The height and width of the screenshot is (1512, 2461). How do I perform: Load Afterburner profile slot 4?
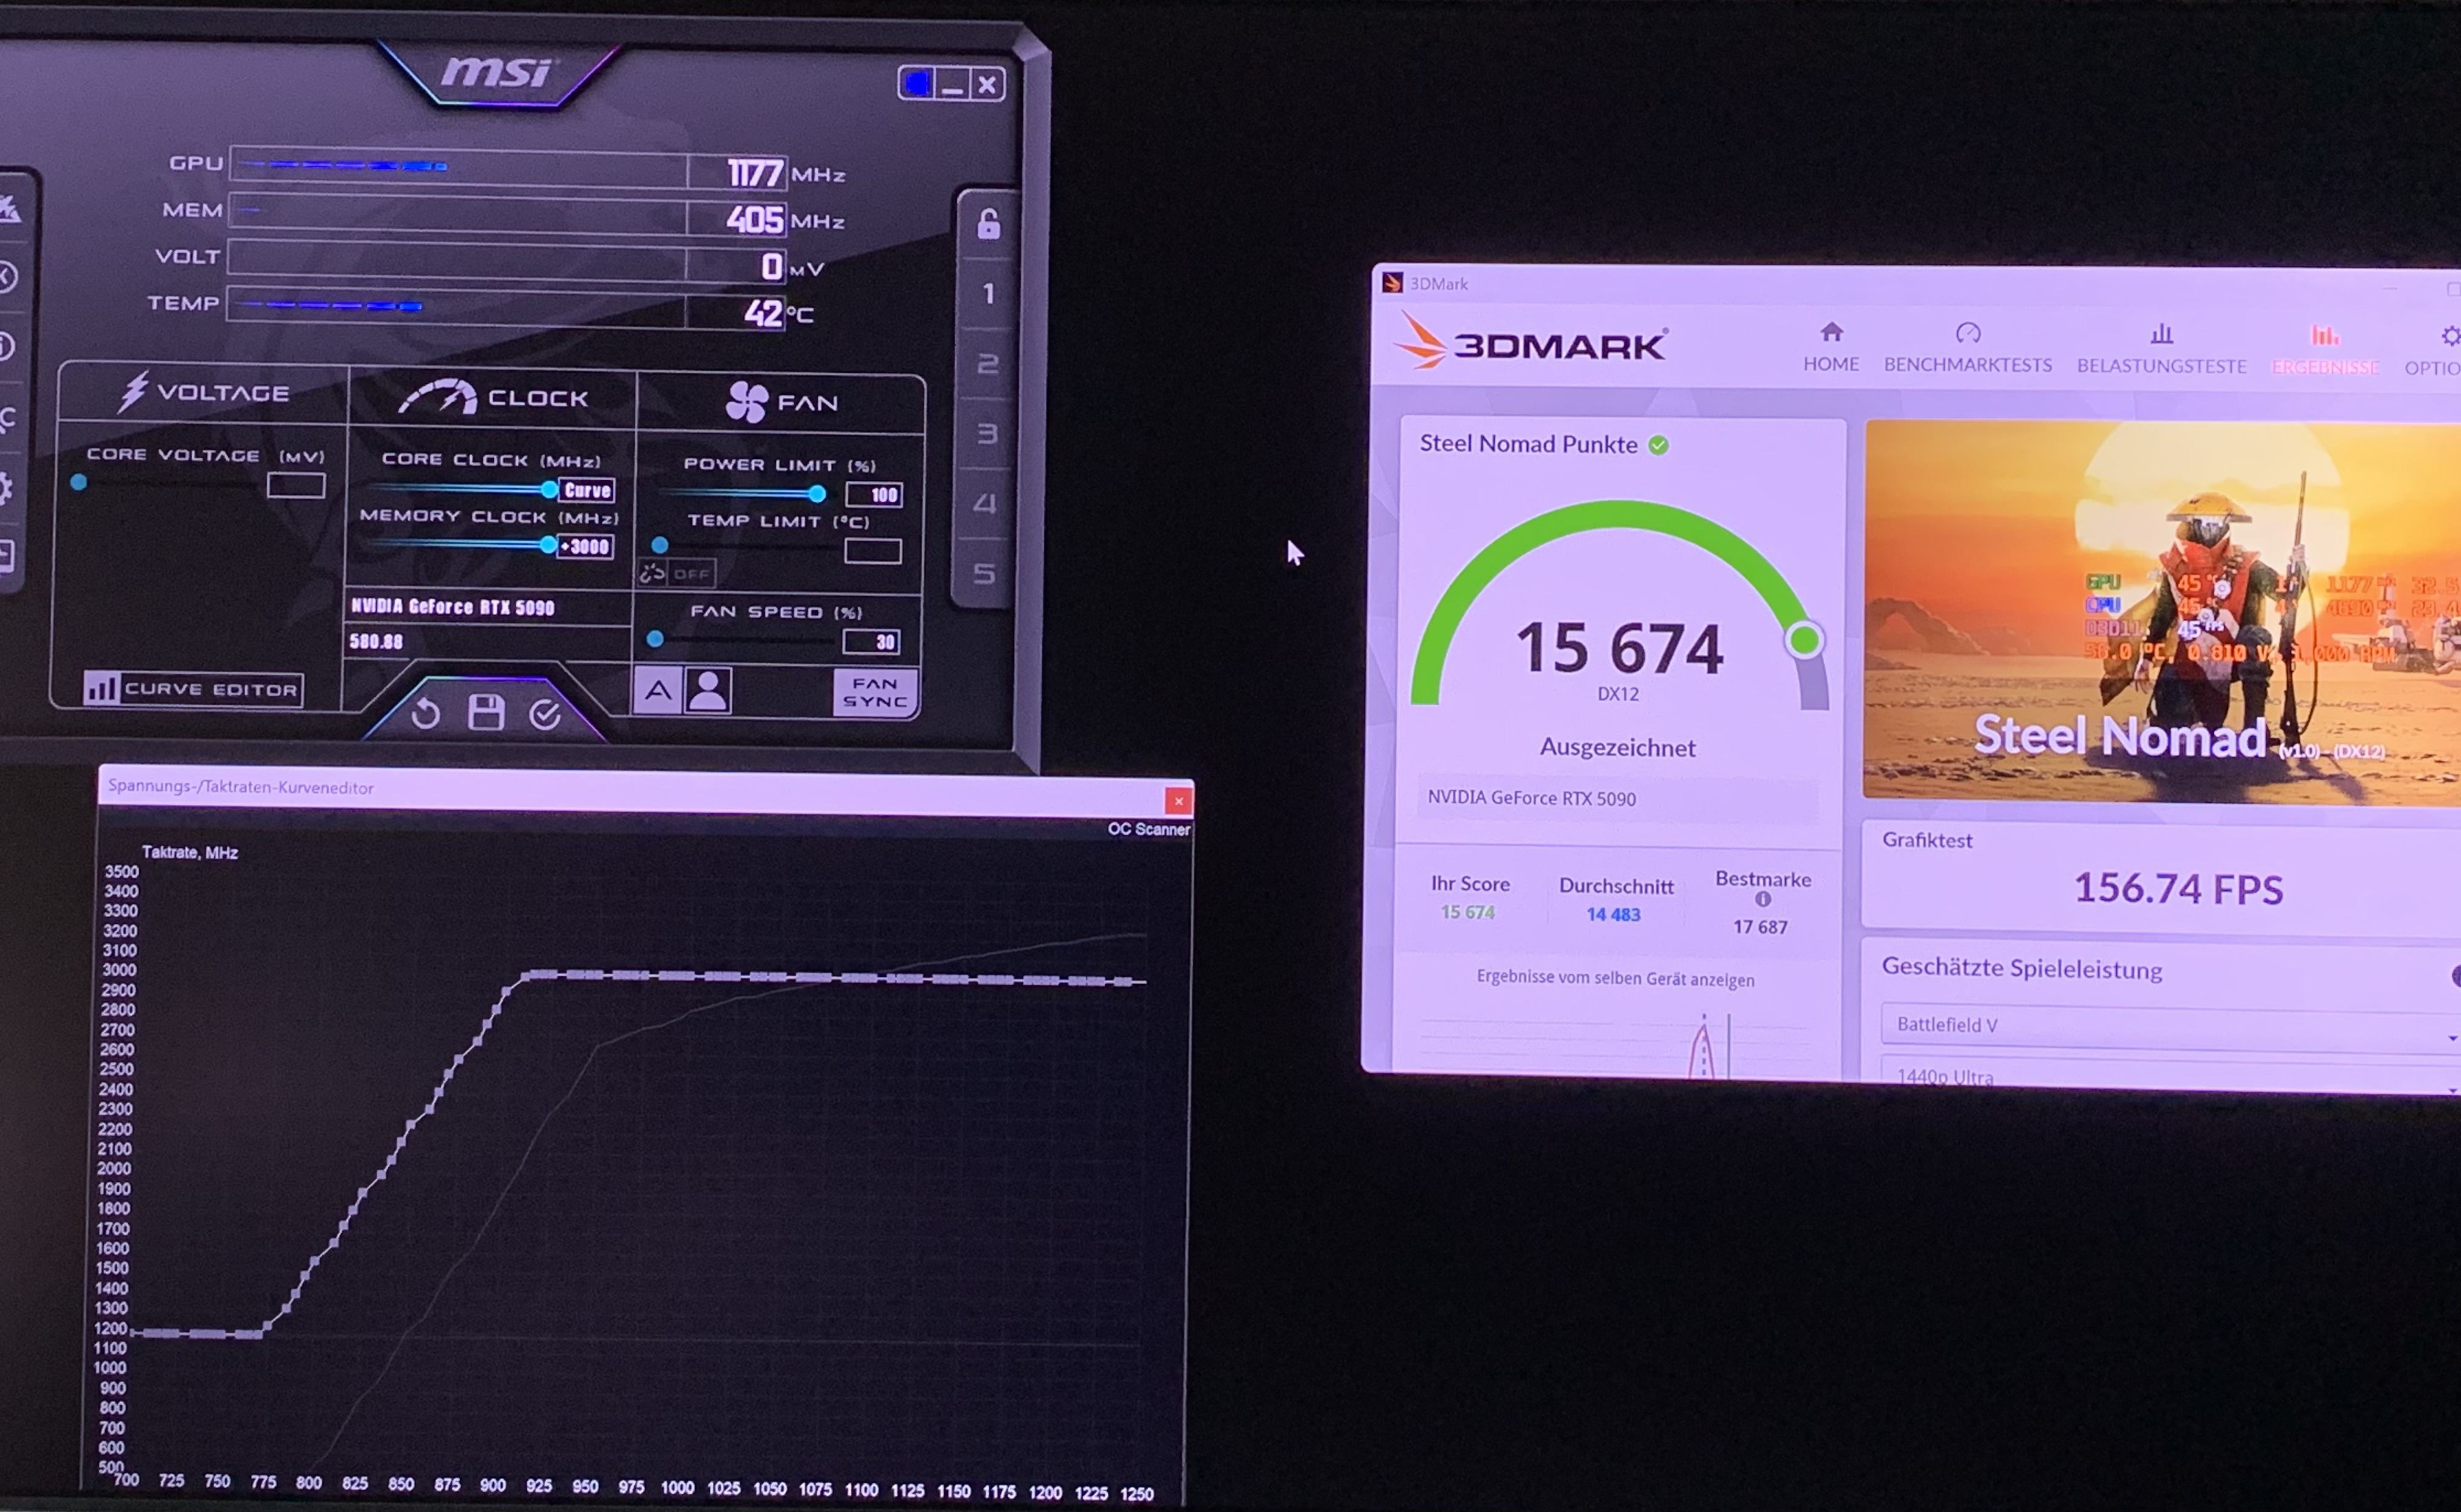tap(985, 503)
